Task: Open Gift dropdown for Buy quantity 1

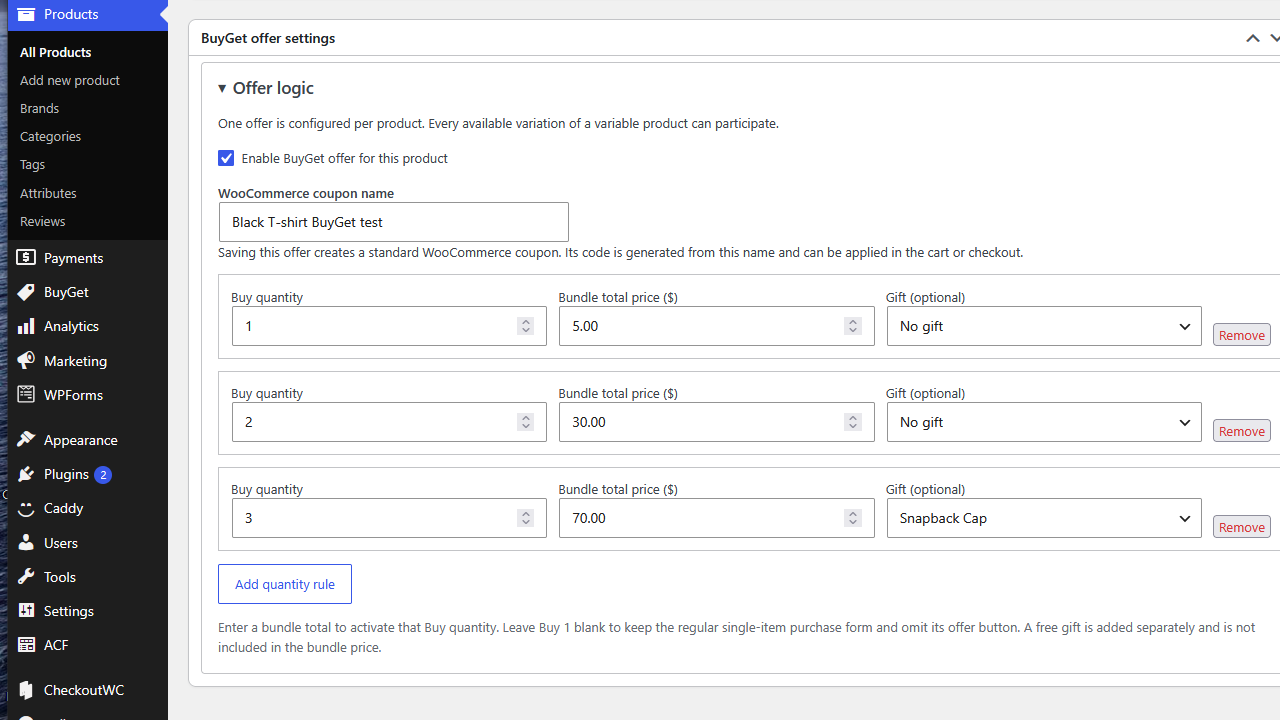Action: coord(1044,326)
